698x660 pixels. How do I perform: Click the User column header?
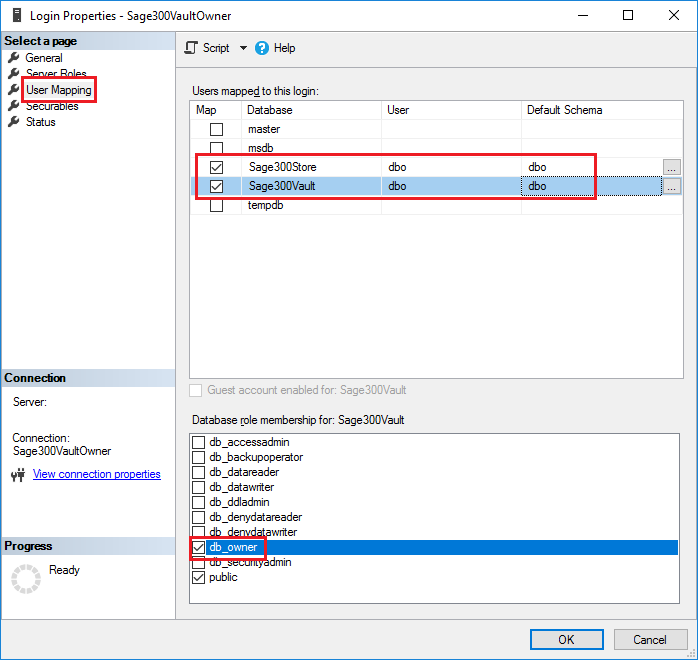(451, 110)
